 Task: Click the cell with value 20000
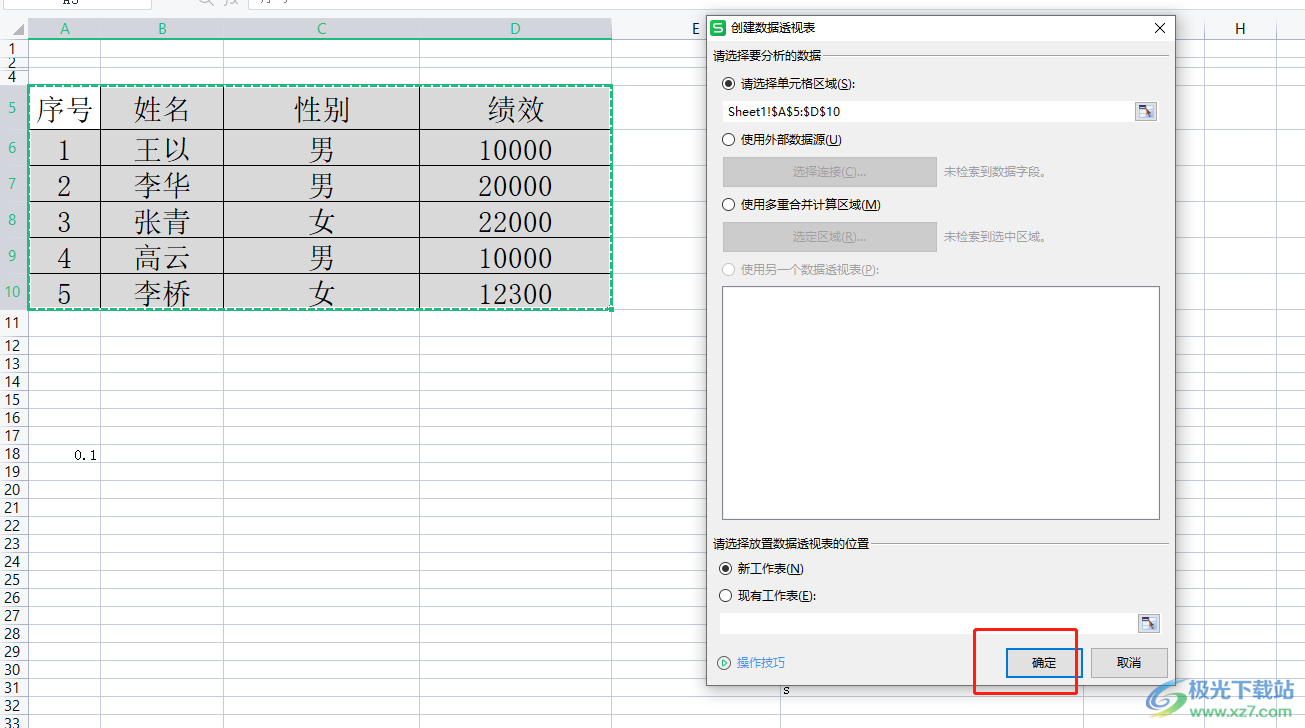515,184
